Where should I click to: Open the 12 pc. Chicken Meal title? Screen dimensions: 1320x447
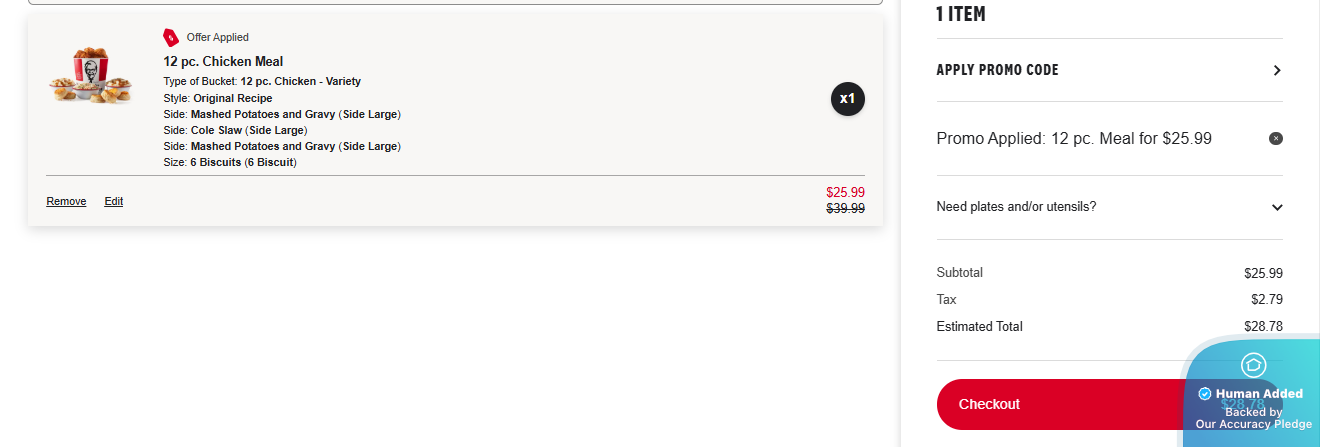coord(223,62)
